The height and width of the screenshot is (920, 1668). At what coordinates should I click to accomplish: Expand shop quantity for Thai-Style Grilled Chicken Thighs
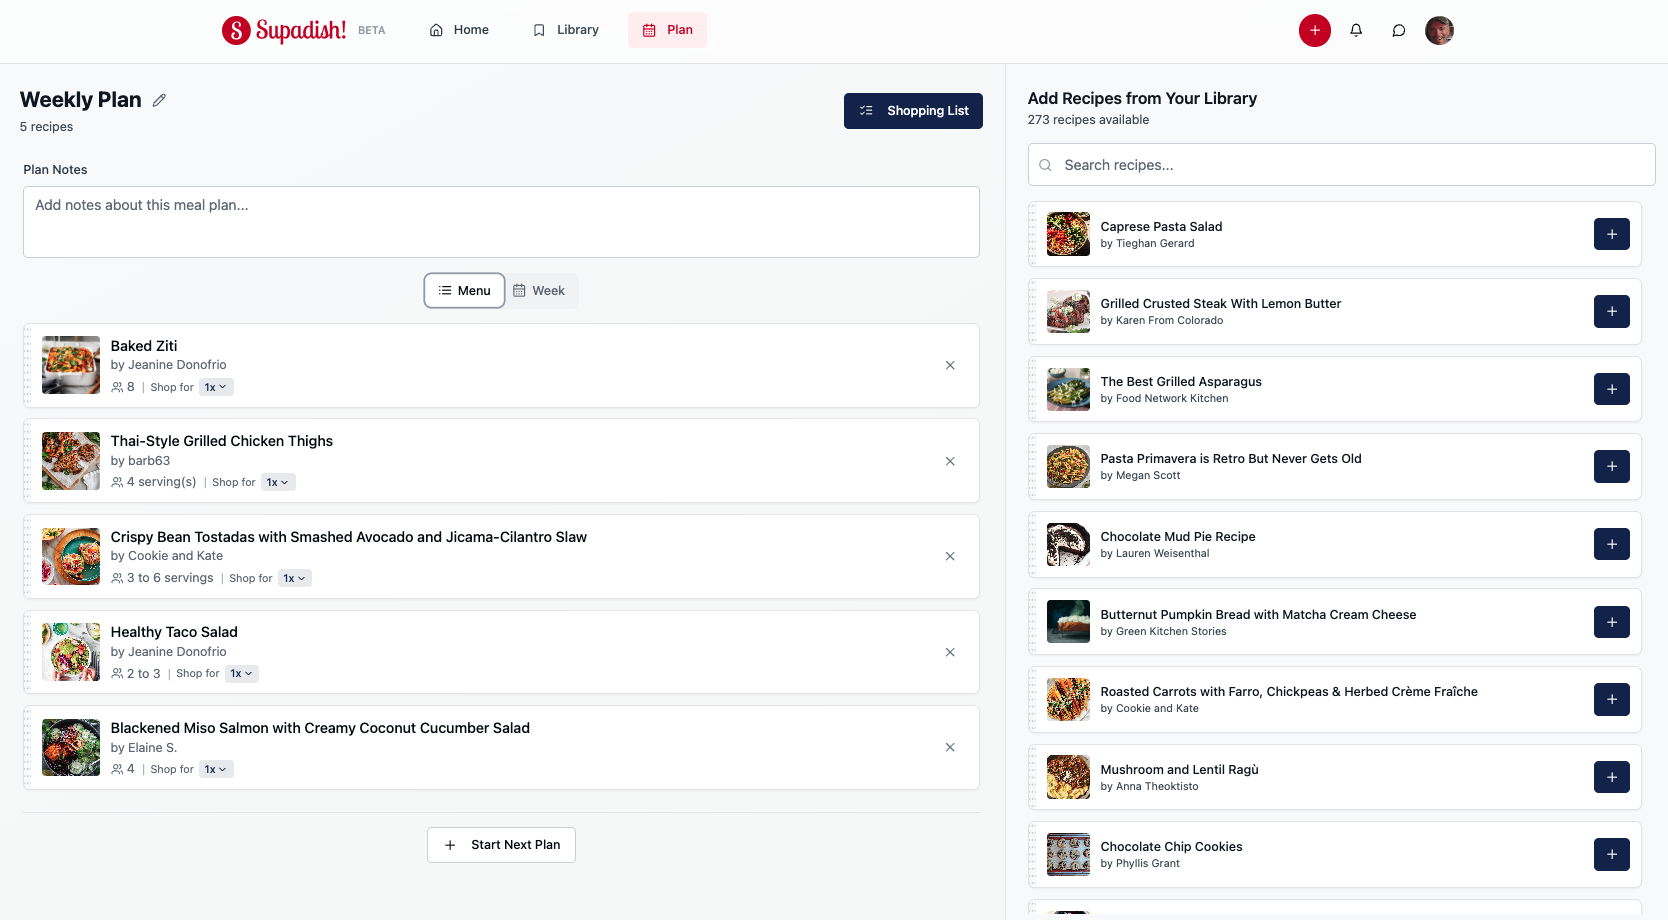(278, 482)
